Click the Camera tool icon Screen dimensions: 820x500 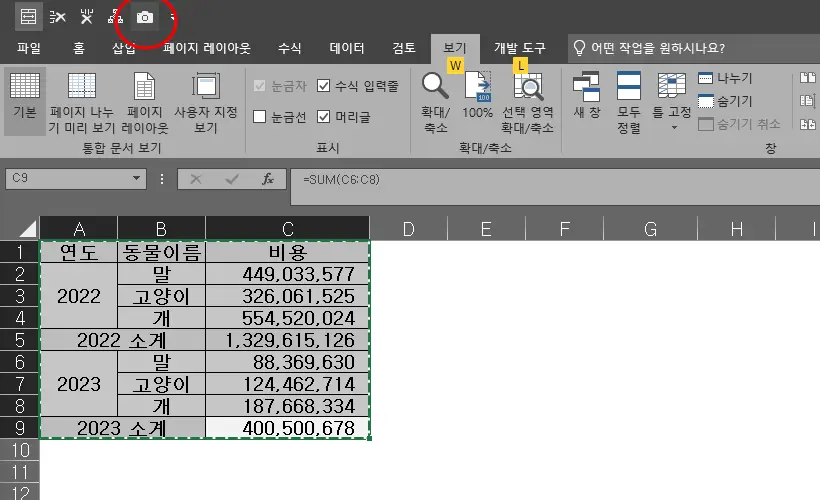click(x=145, y=18)
